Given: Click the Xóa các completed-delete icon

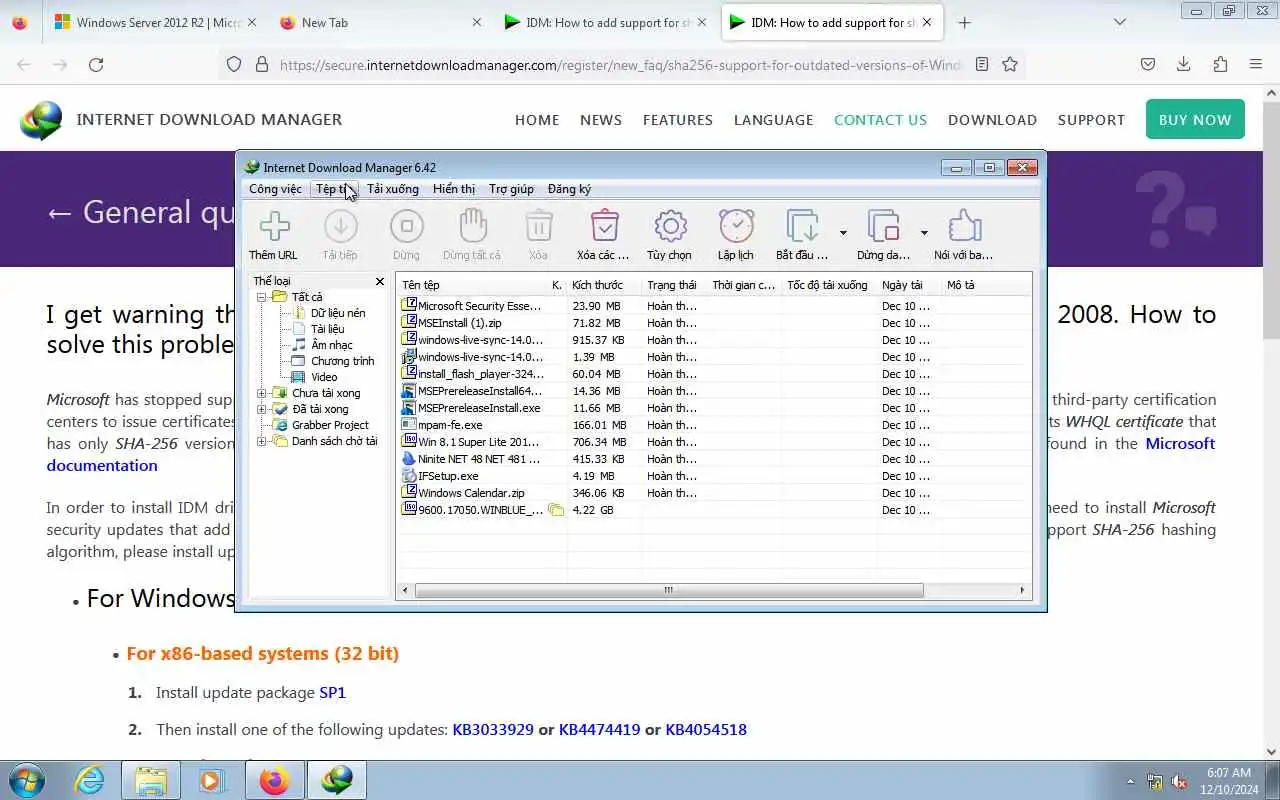Looking at the screenshot, I should coord(604,226).
